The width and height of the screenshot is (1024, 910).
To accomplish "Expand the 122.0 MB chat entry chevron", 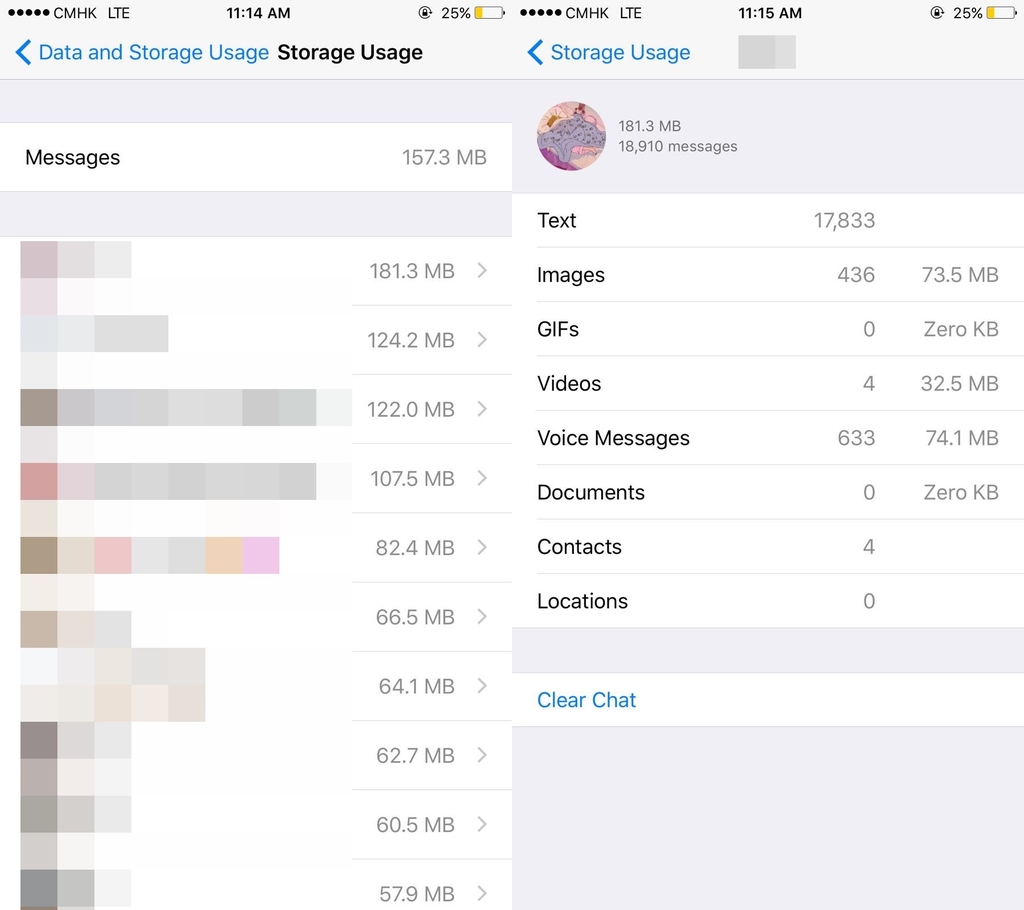I will (482, 408).
